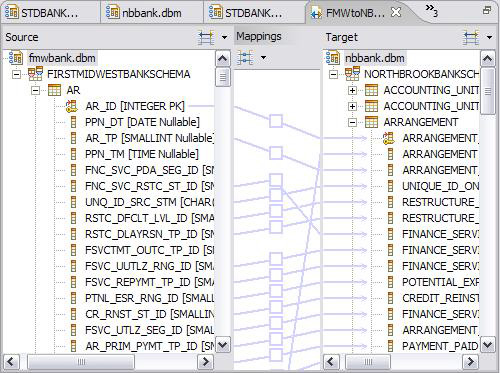Switch to the nbbank.dbm editor tab
Screen dimensions: 500x373
coord(144,13)
